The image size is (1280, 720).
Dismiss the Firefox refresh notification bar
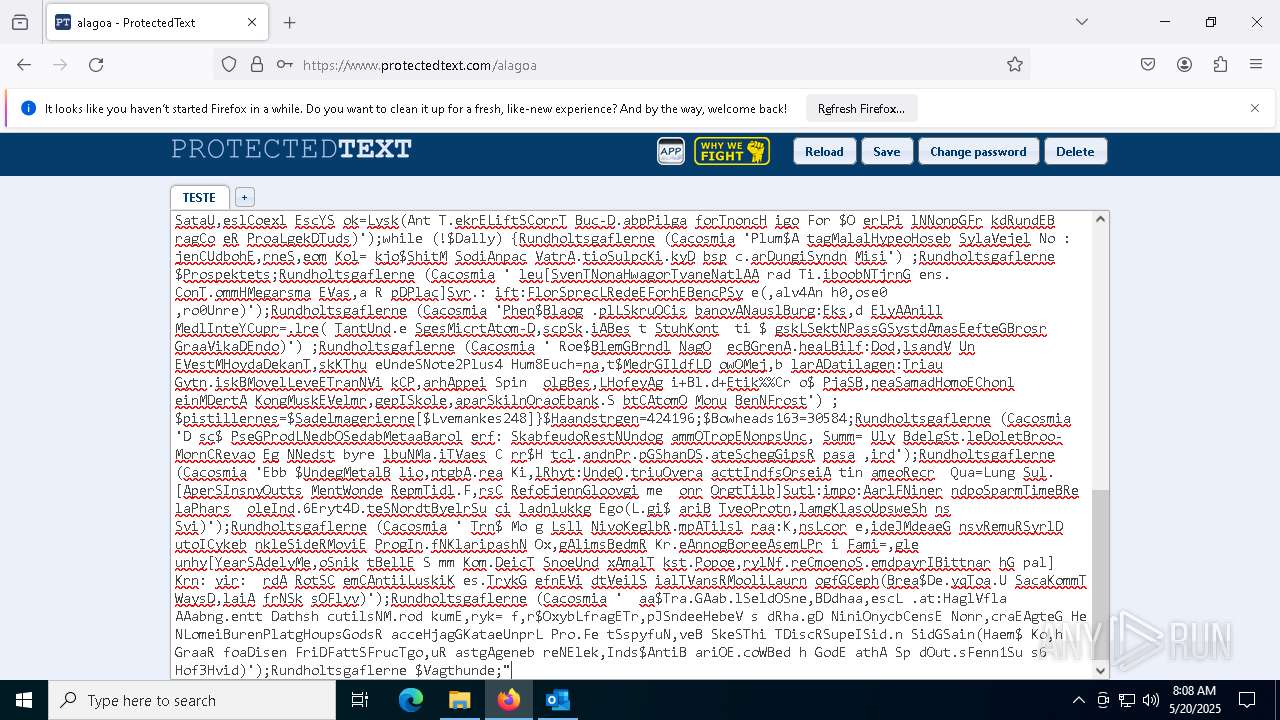tap(1255, 108)
